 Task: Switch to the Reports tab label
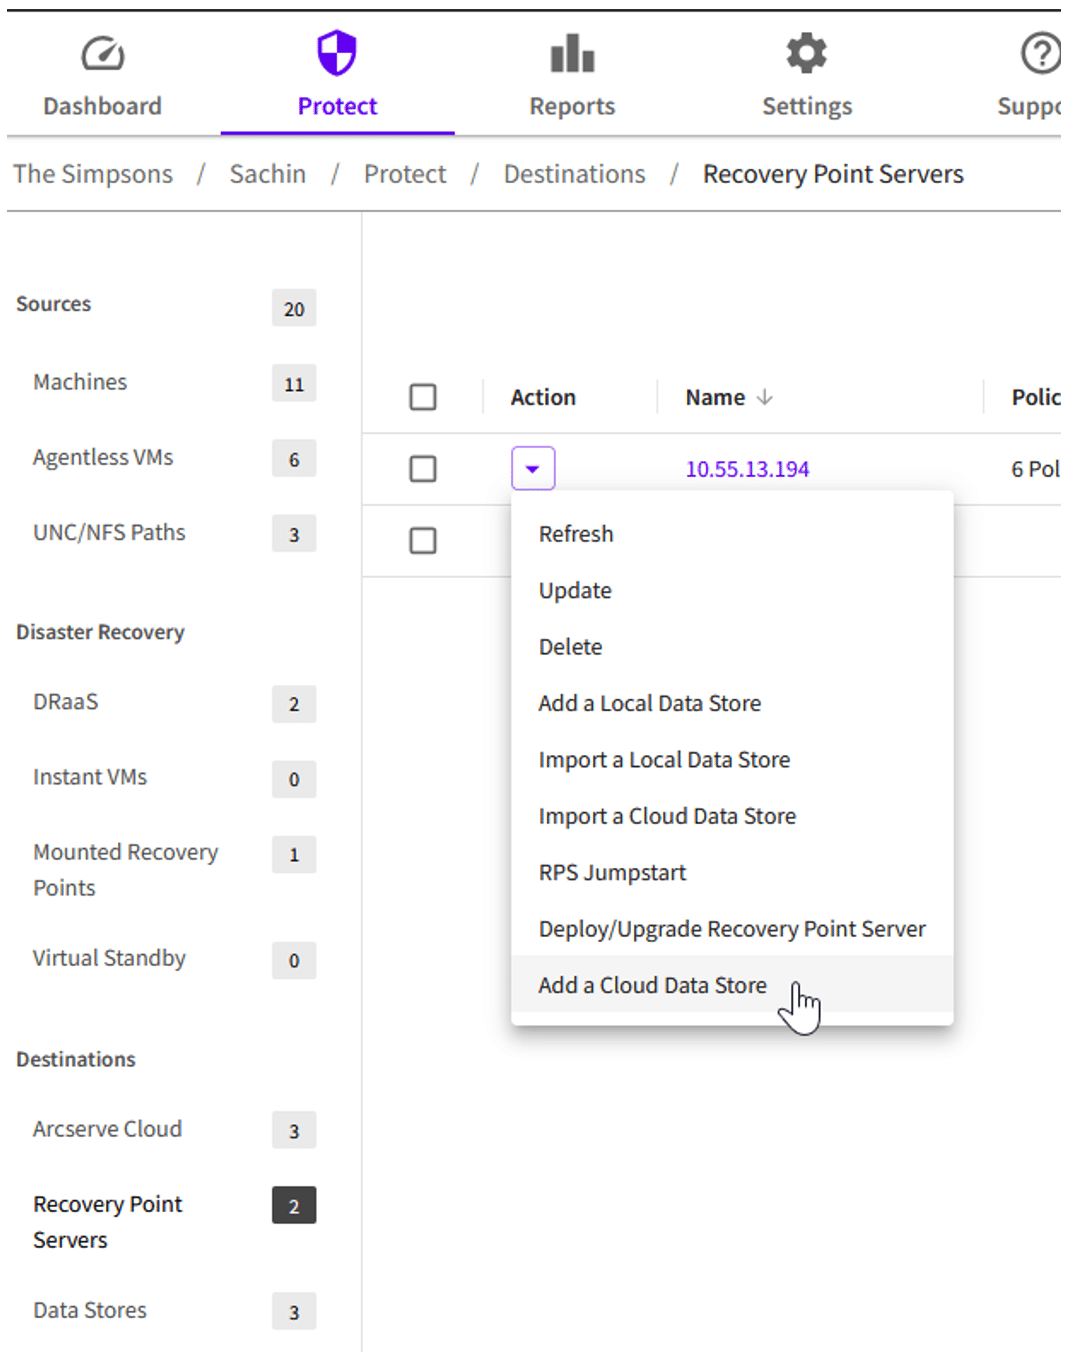pos(572,106)
